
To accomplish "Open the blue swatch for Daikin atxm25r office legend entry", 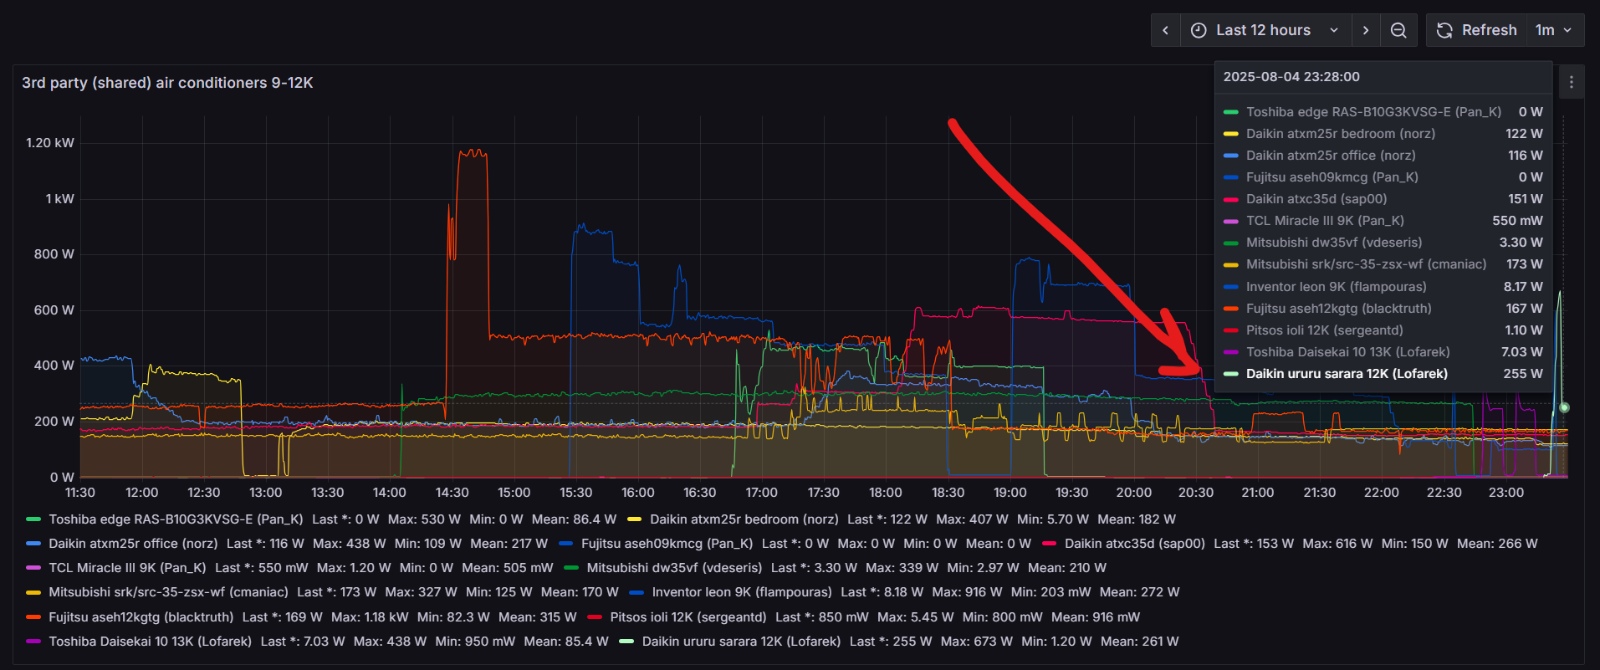I will (x=33, y=543).
